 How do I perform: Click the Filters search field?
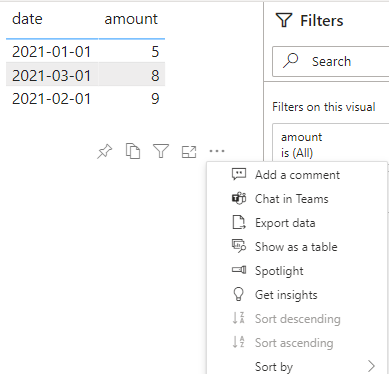[x=331, y=62]
